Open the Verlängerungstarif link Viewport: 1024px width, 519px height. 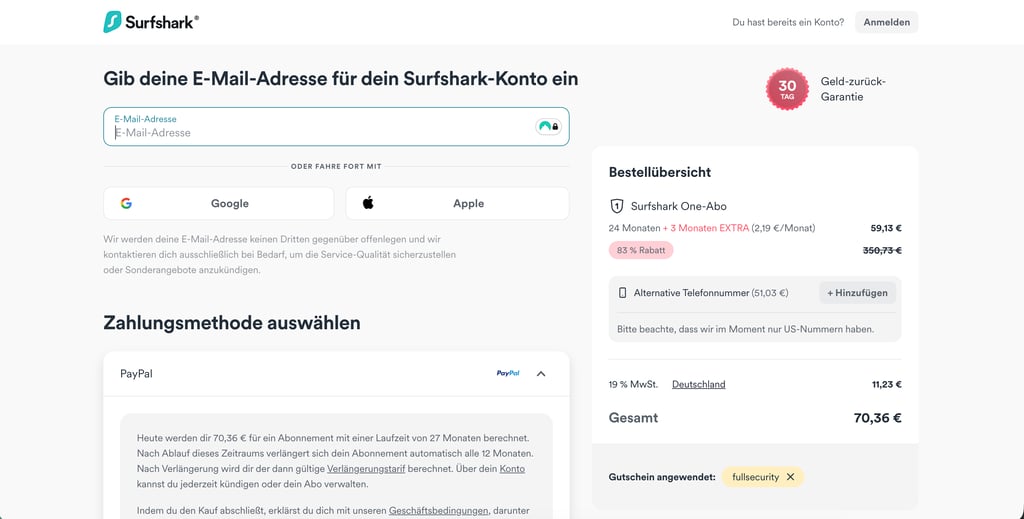[366, 469]
